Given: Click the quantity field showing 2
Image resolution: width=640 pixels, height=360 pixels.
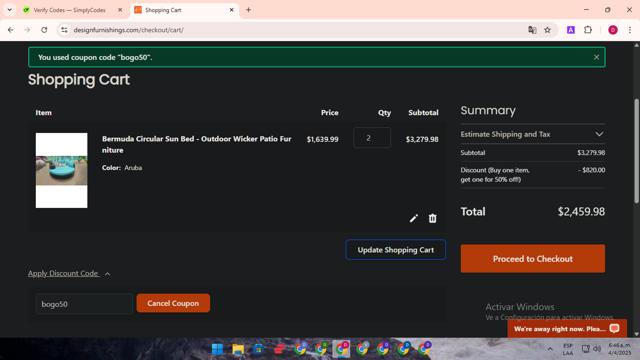Looking at the screenshot, I should coord(372,138).
